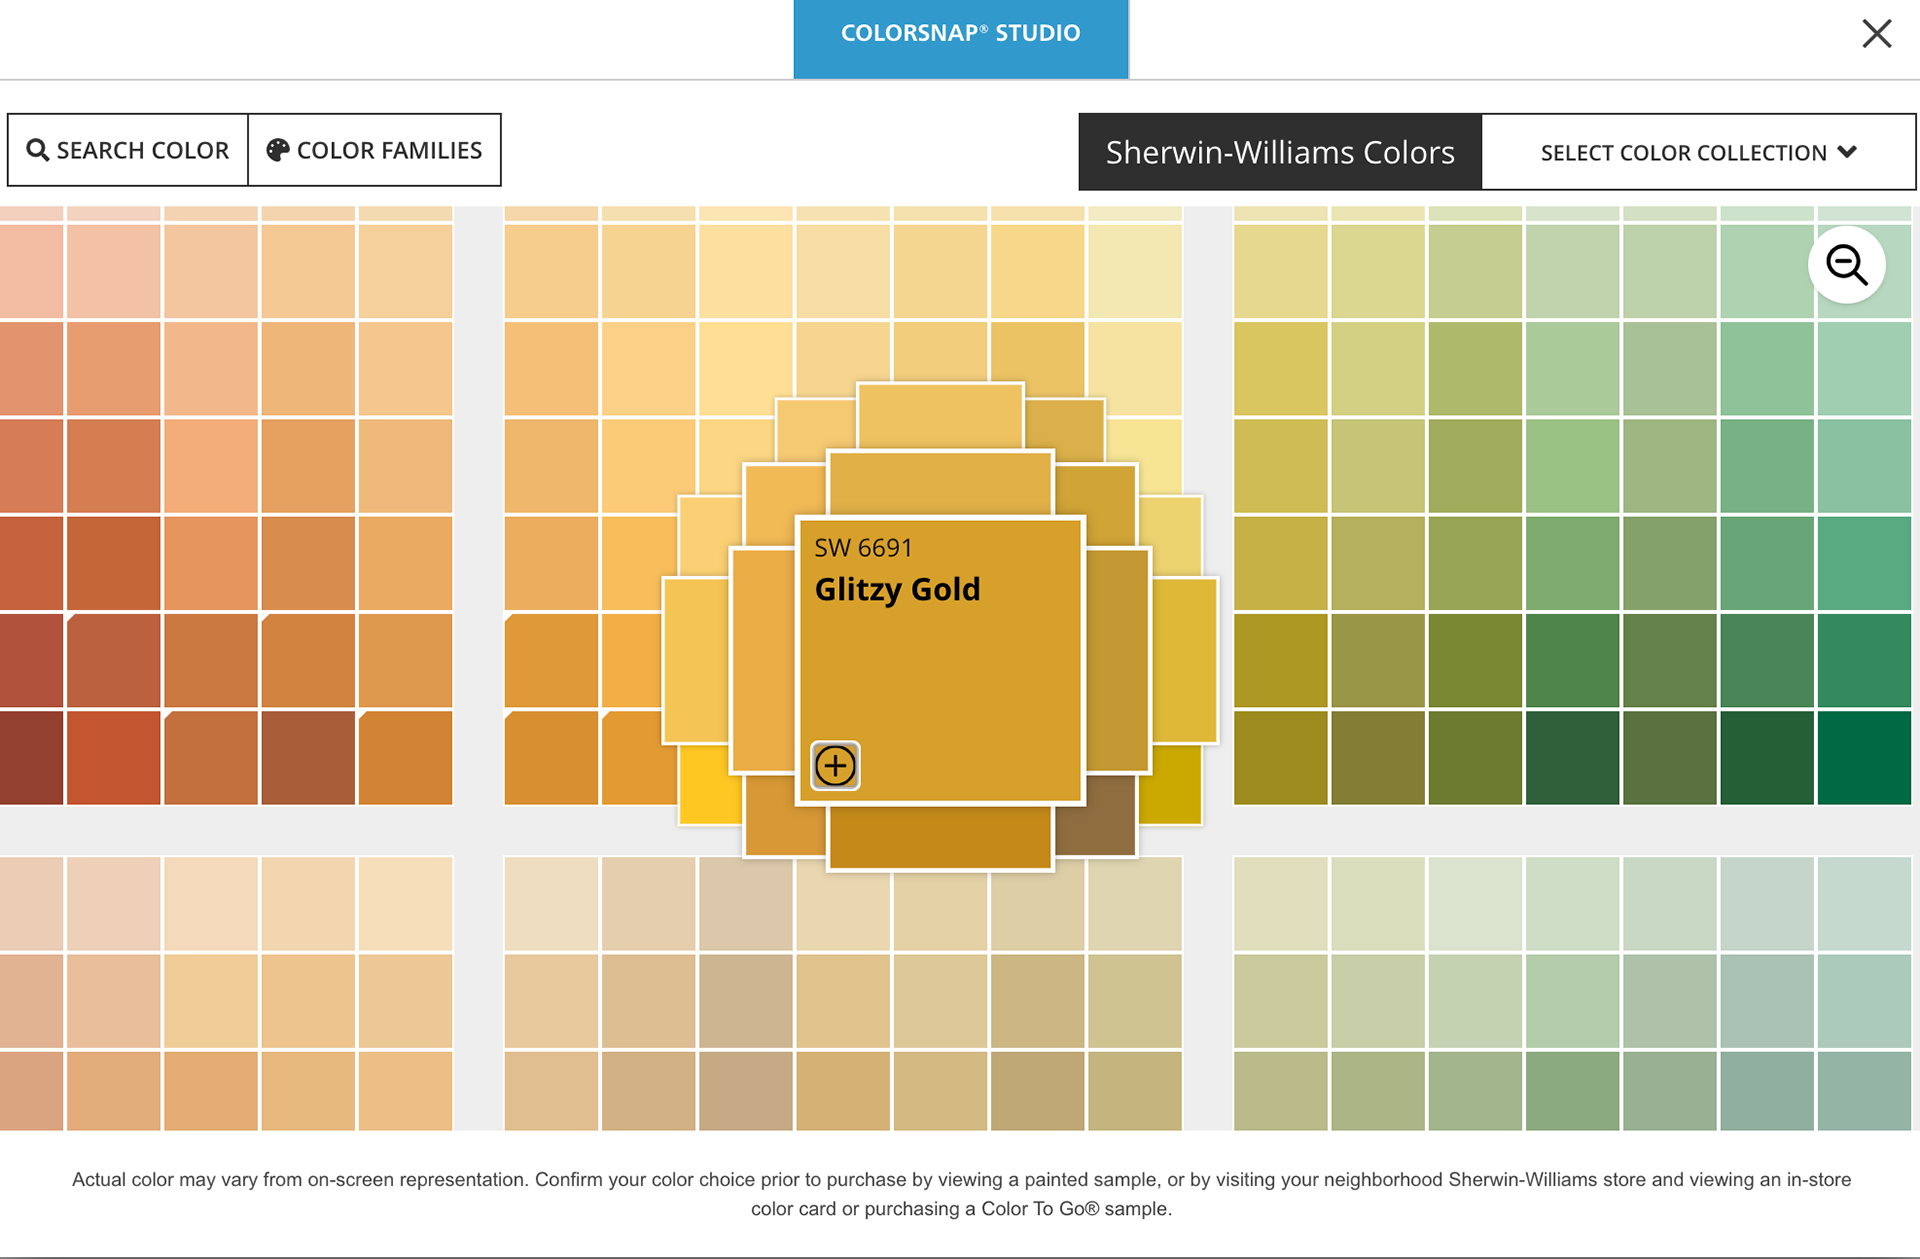Select the Glitzy Gold SW 6691 swatch
Screen dimensions: 1920x1259
pyautogui.click(x=940, y=660)
